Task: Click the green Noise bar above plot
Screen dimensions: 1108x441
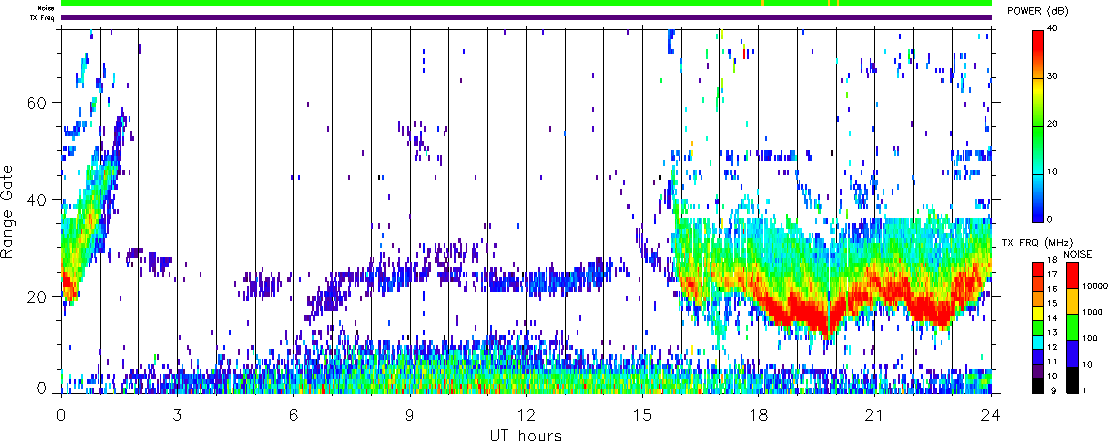Action: (x=526, y=4)
